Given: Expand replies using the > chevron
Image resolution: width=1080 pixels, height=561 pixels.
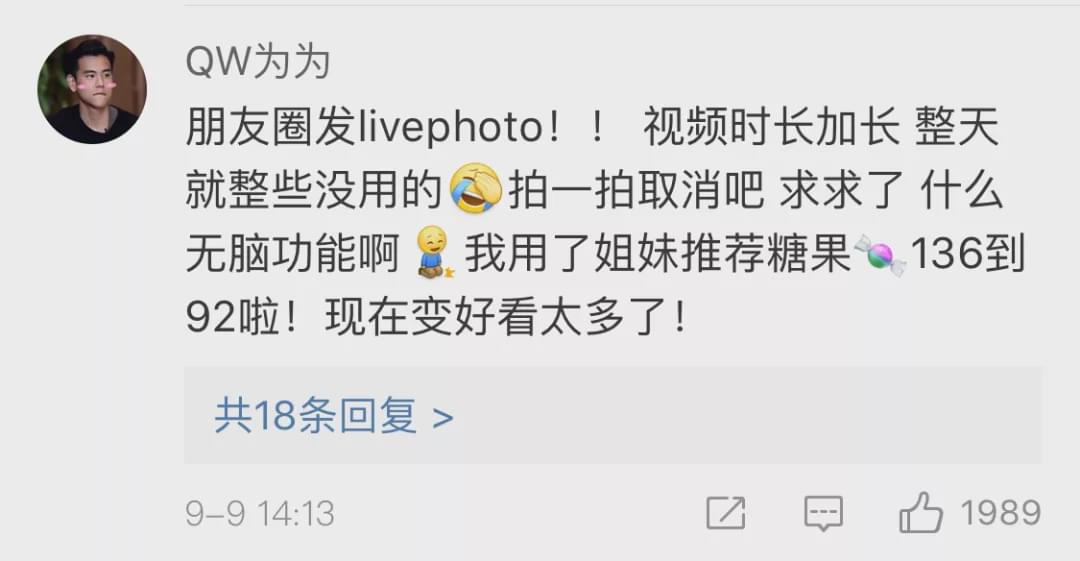Looking at the screenshot, I should pyautogui.click(x=443, y=417).
